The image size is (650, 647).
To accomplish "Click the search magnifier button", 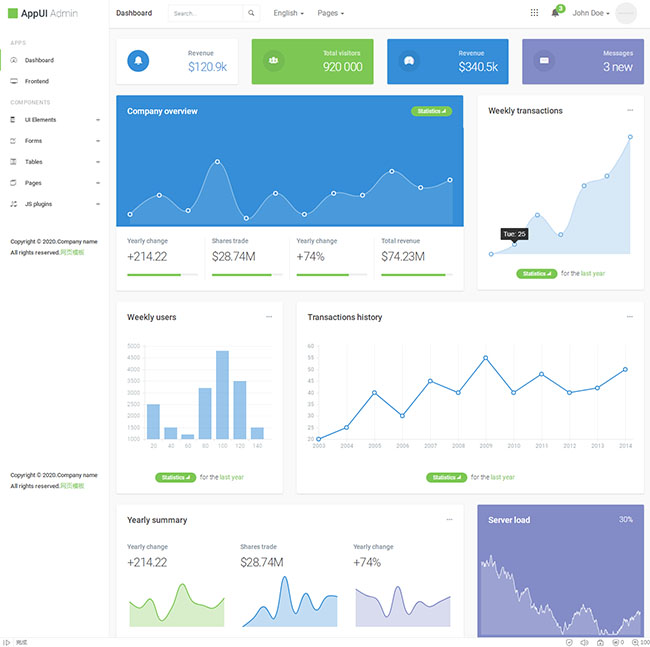I will (x=251, y=13).
